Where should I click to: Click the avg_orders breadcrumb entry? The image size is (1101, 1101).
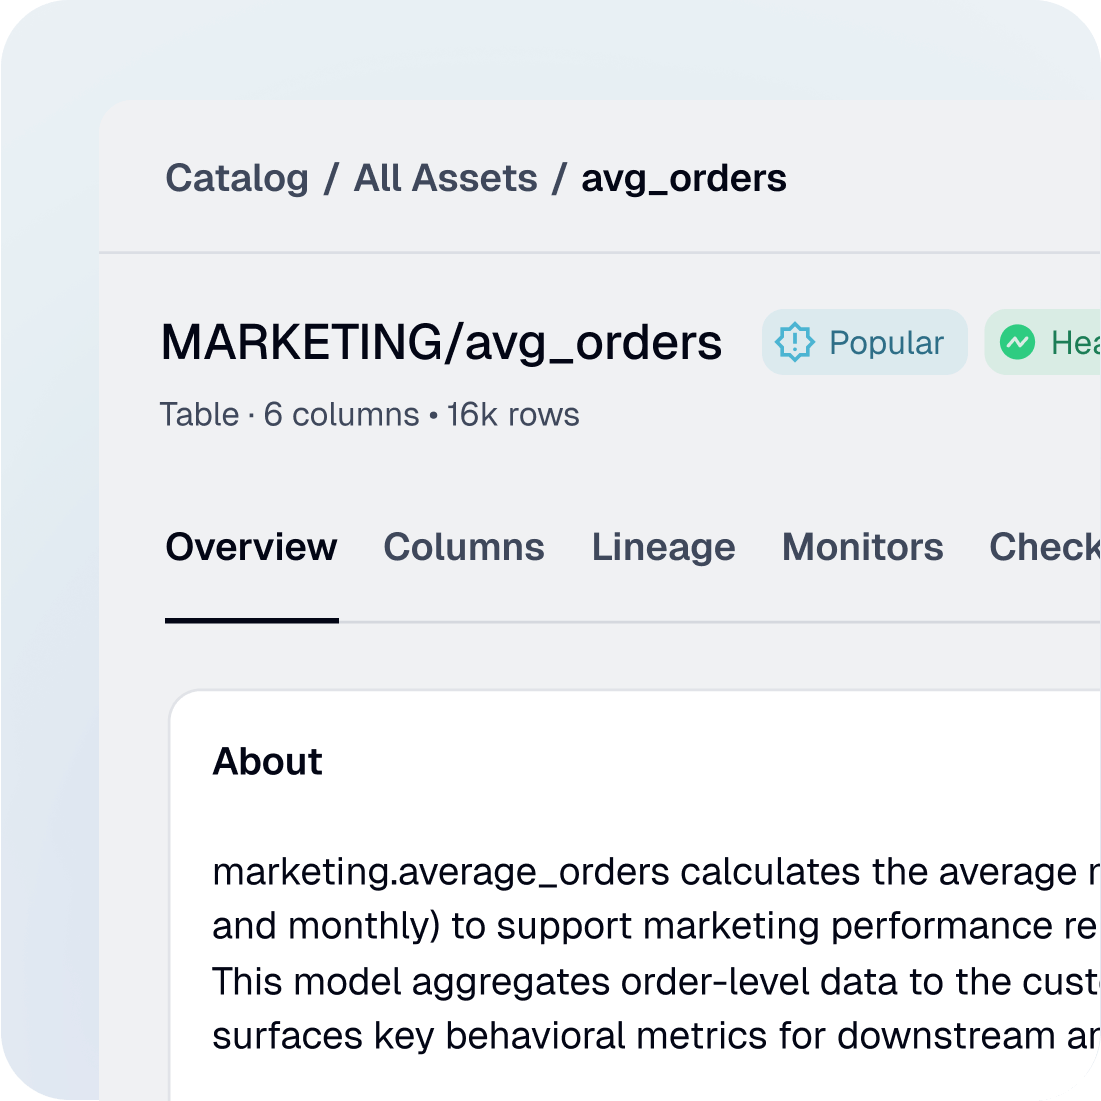tap(684, 178)
